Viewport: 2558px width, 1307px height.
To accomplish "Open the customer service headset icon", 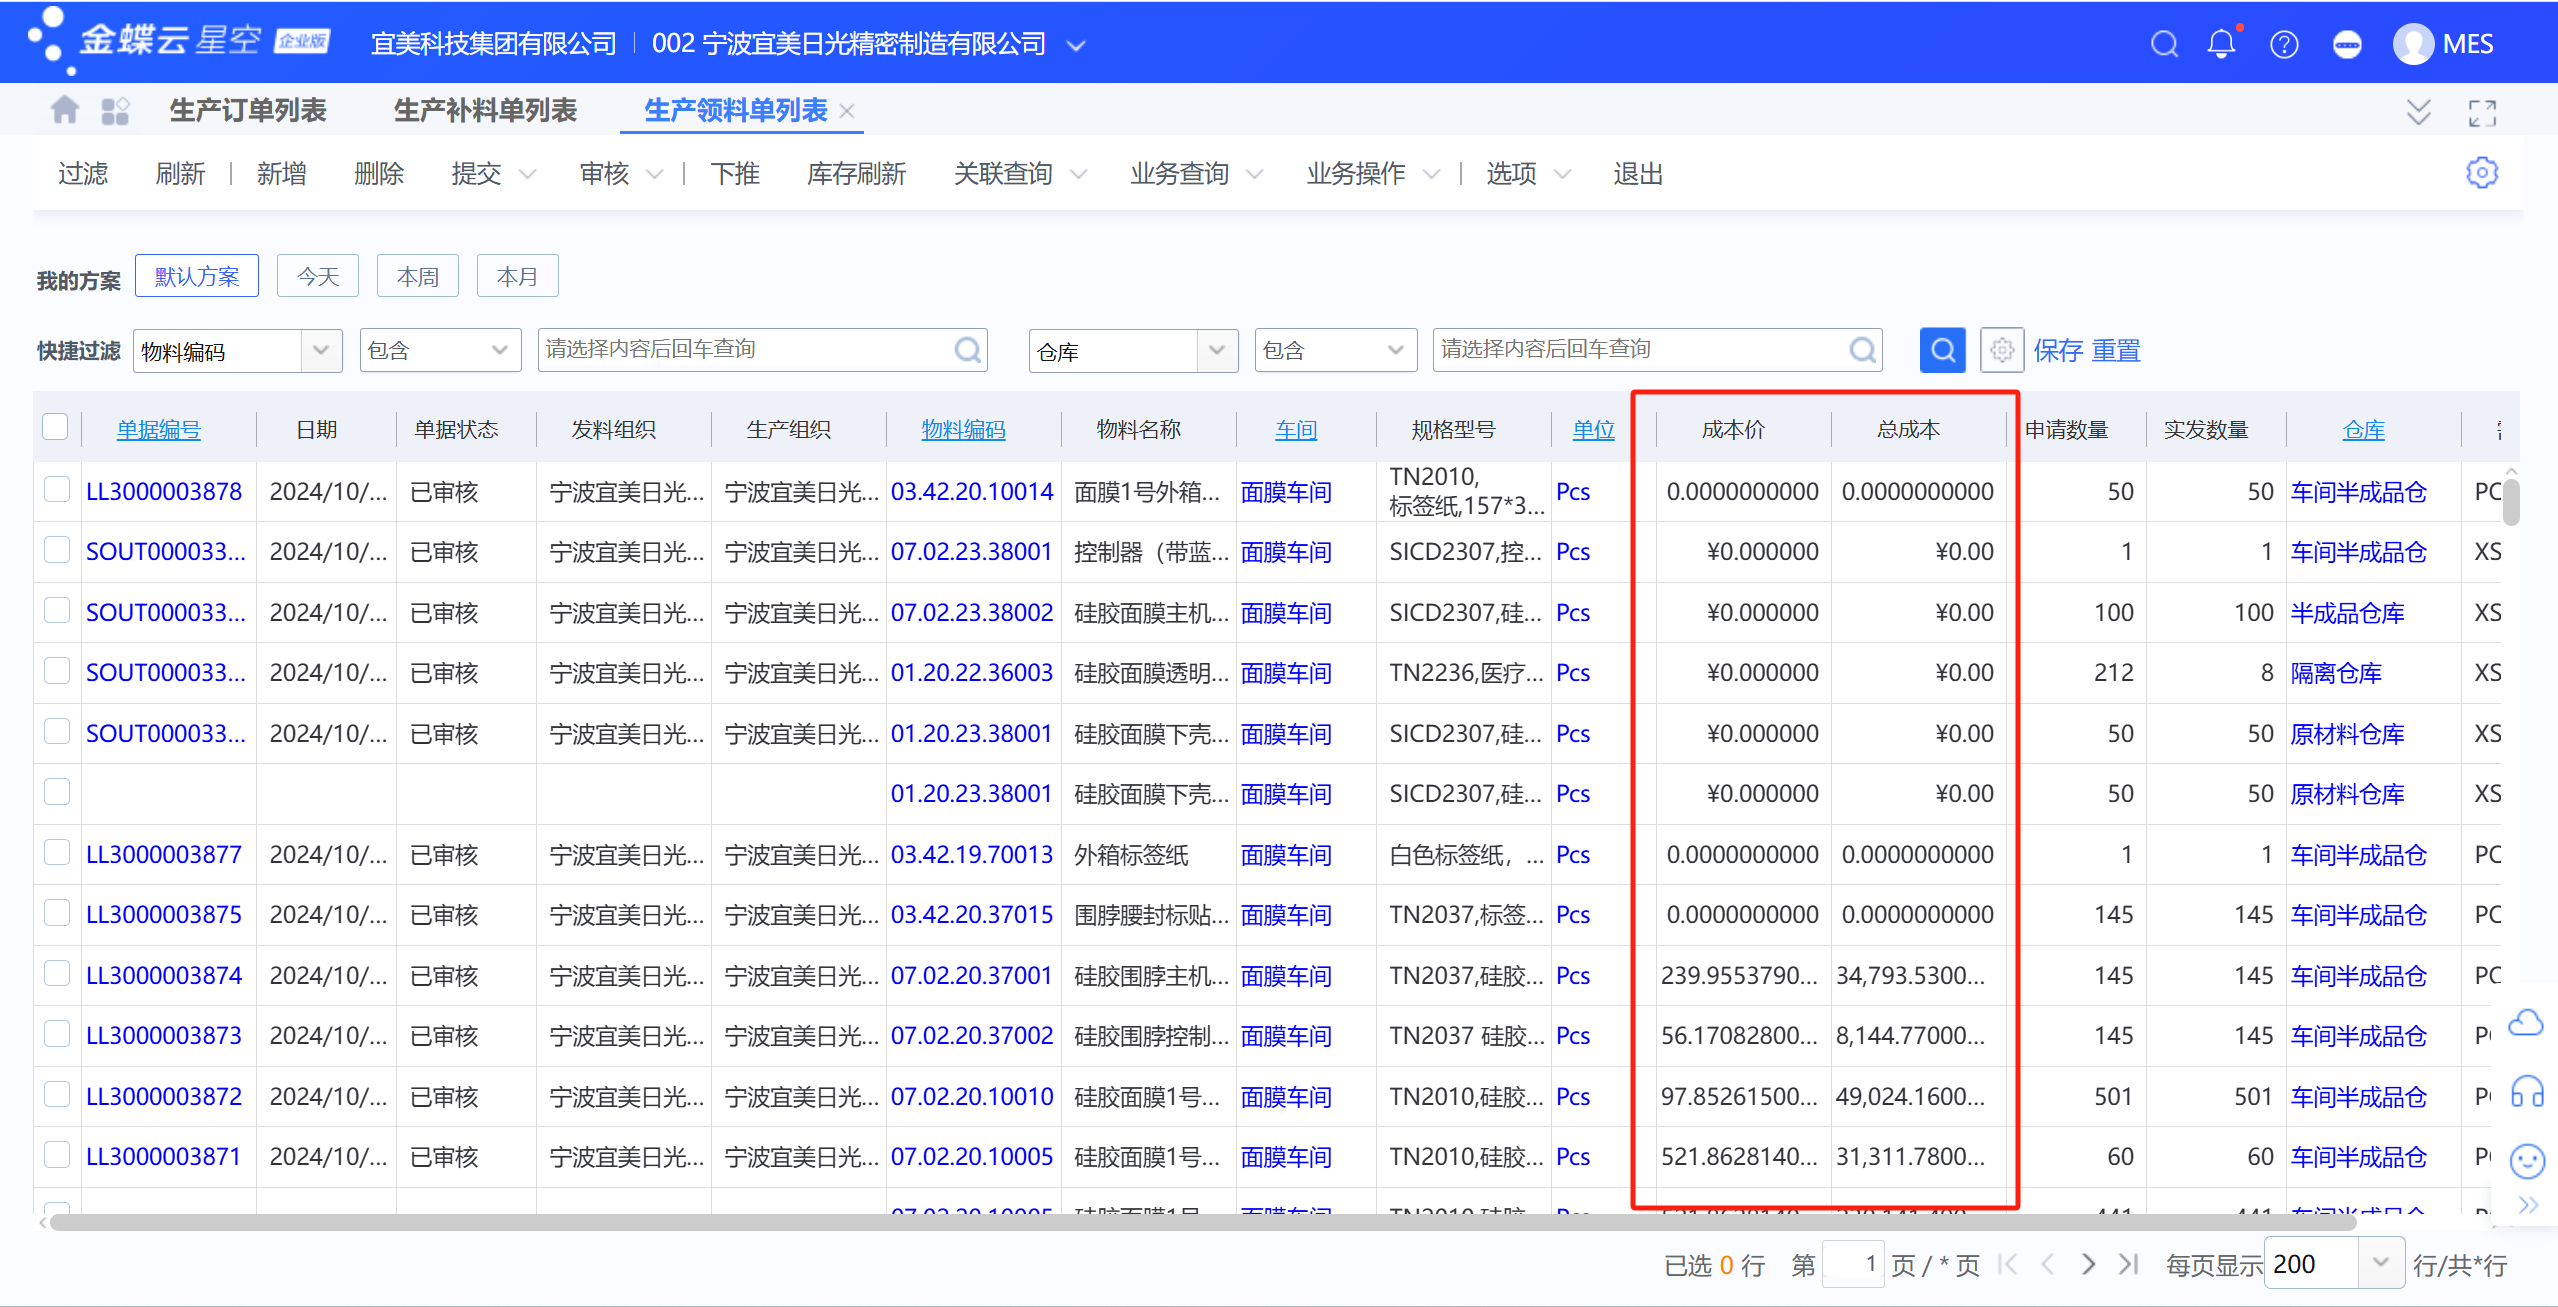I will point(2526,1091).
